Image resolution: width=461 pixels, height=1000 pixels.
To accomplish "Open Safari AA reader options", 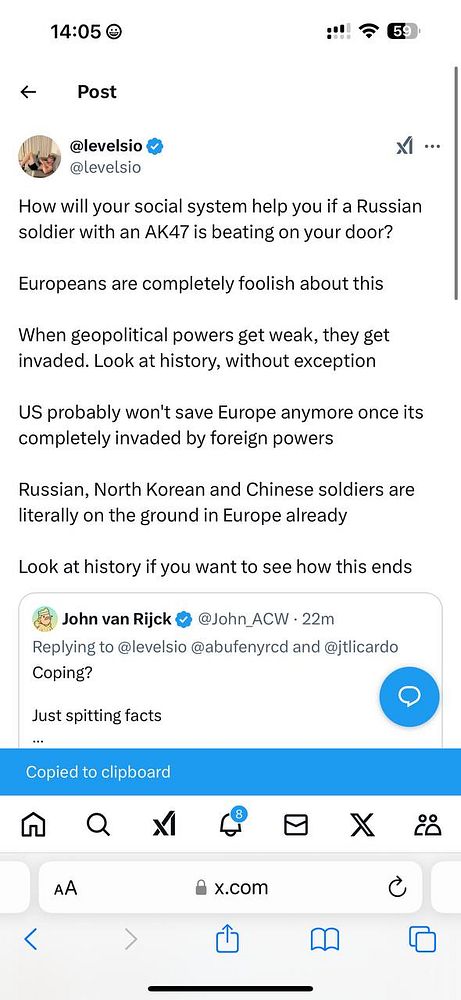I will click(x=66, y=888).
